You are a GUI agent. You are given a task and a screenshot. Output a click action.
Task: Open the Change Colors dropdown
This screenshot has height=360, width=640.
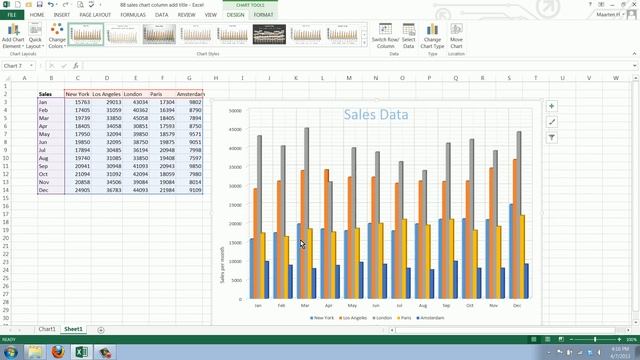pos(57,36)
